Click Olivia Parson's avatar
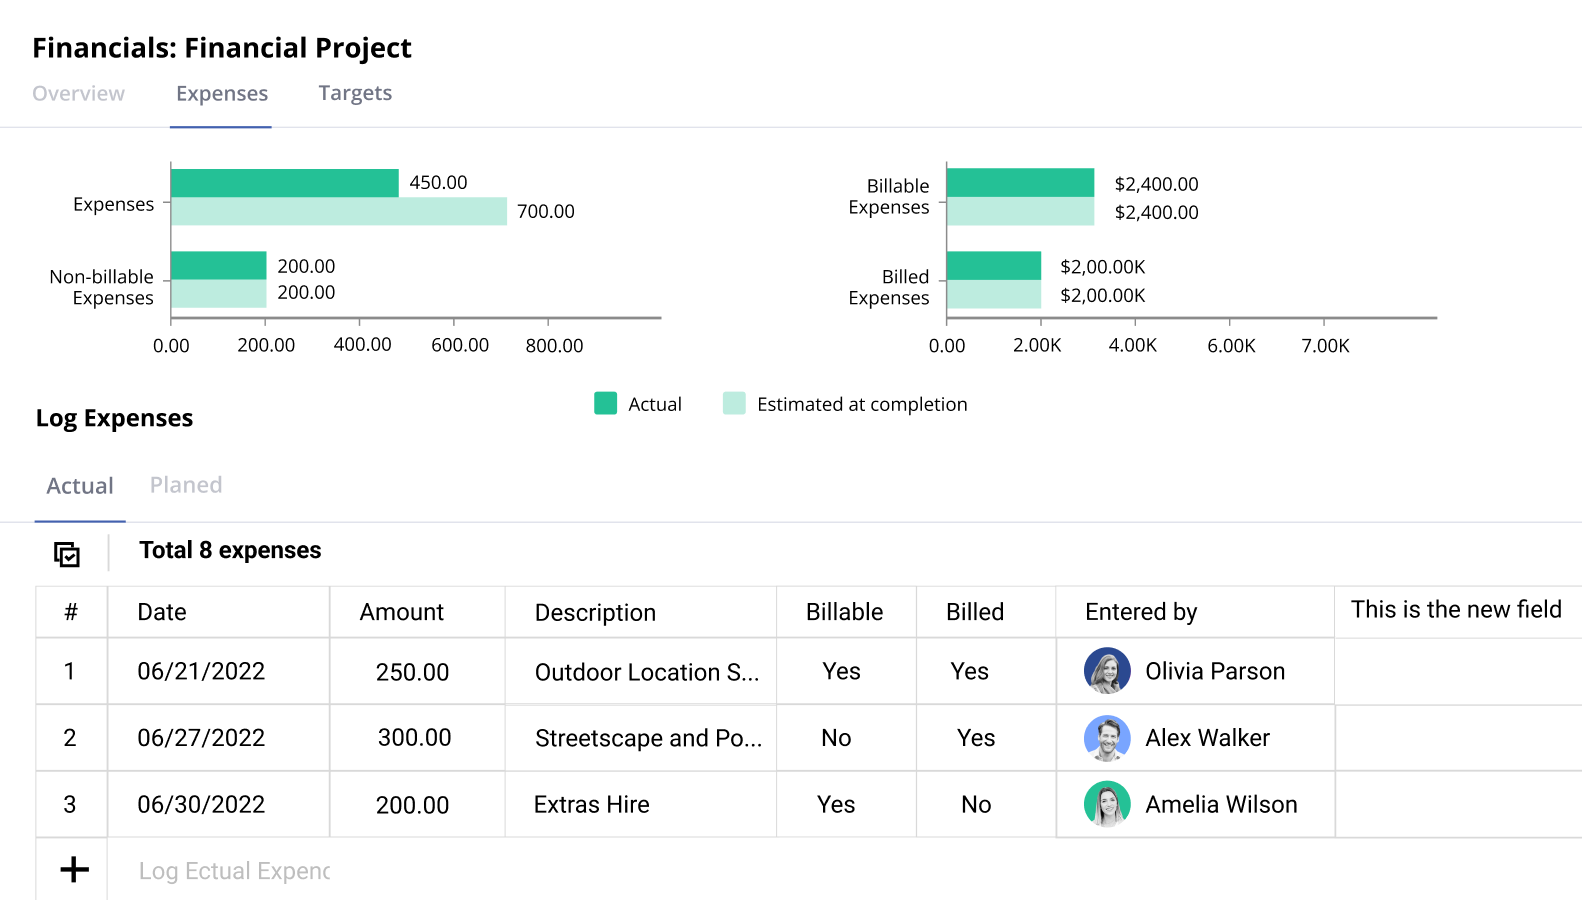Screen dimensions: 1582x900 tap(1107, 671)
